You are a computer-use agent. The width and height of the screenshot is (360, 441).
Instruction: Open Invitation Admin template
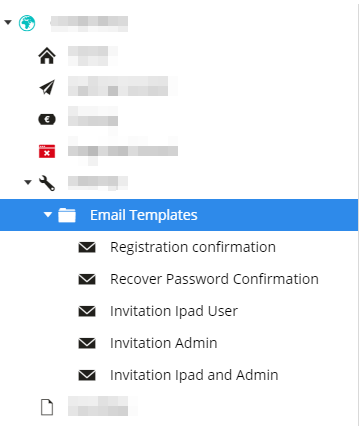click(x=164, y=343)
